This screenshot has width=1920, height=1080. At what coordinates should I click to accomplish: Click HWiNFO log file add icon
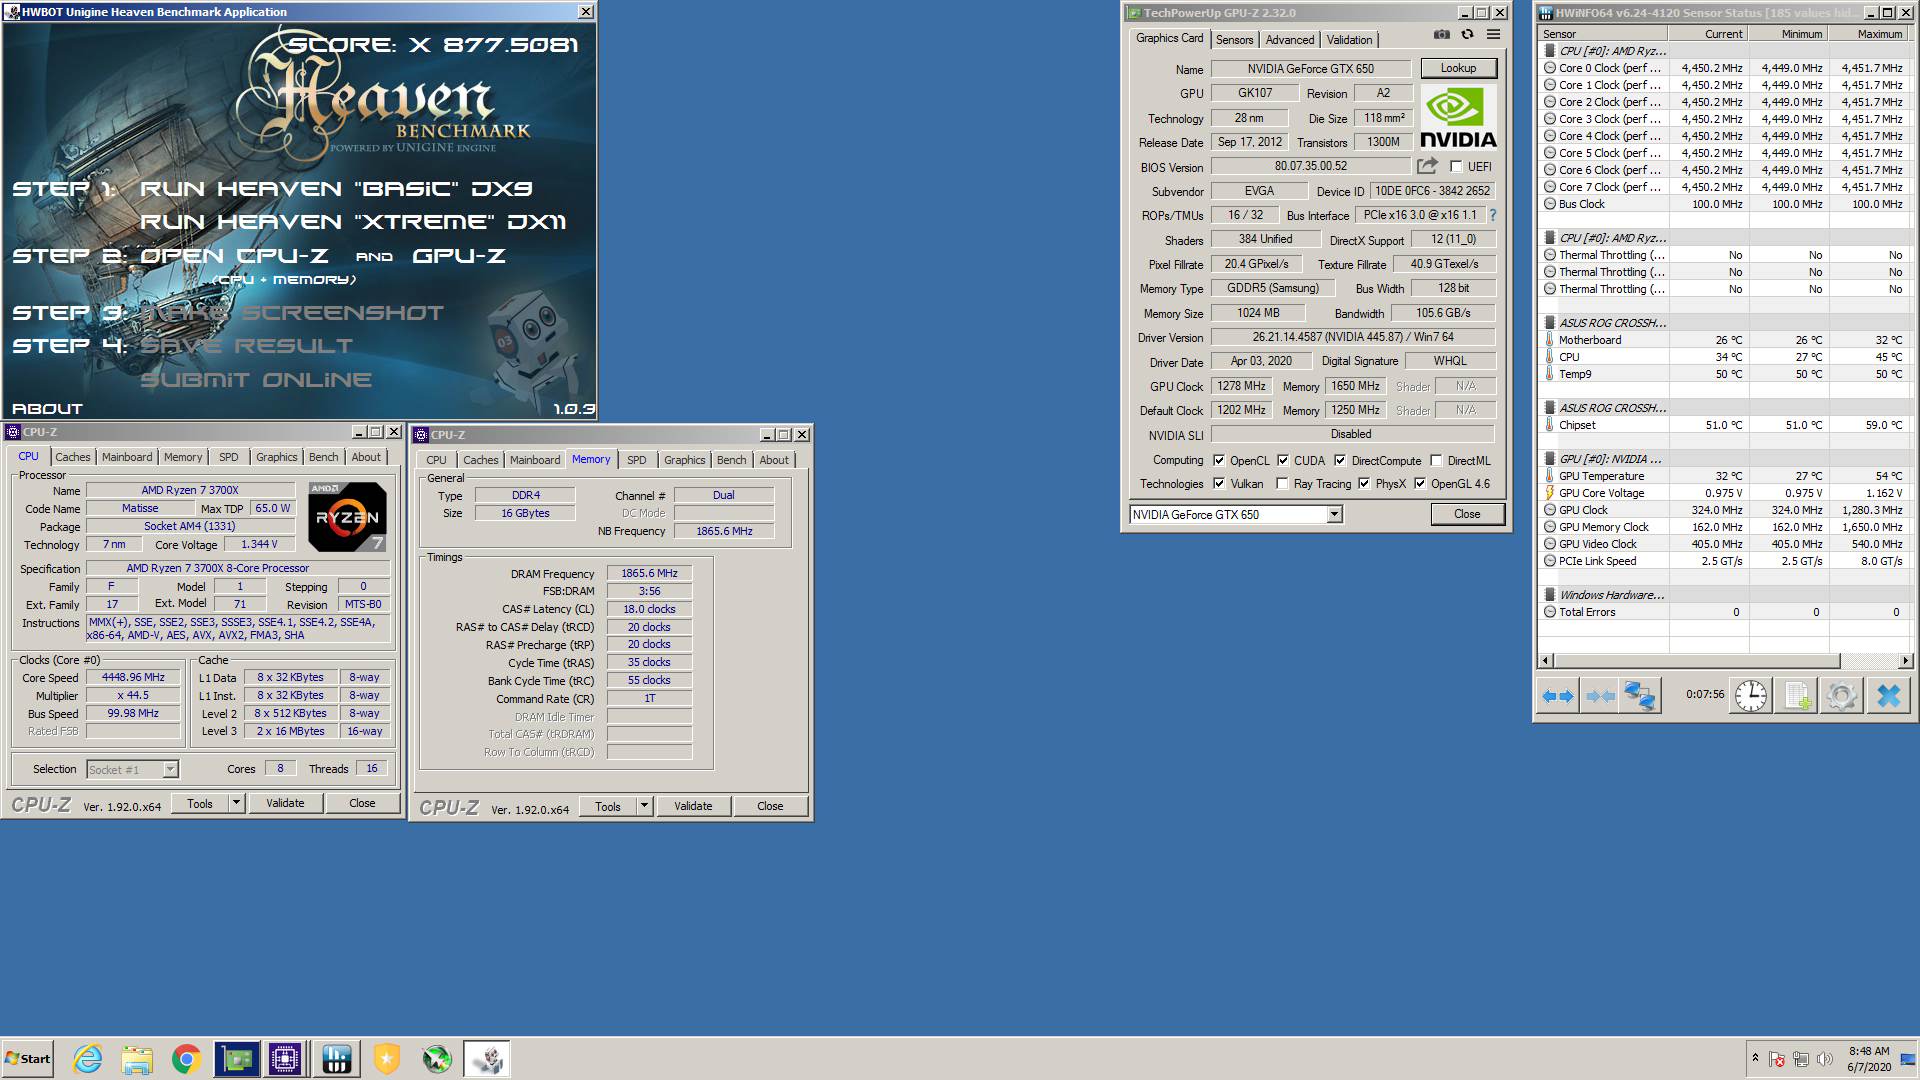(1797, 696)
